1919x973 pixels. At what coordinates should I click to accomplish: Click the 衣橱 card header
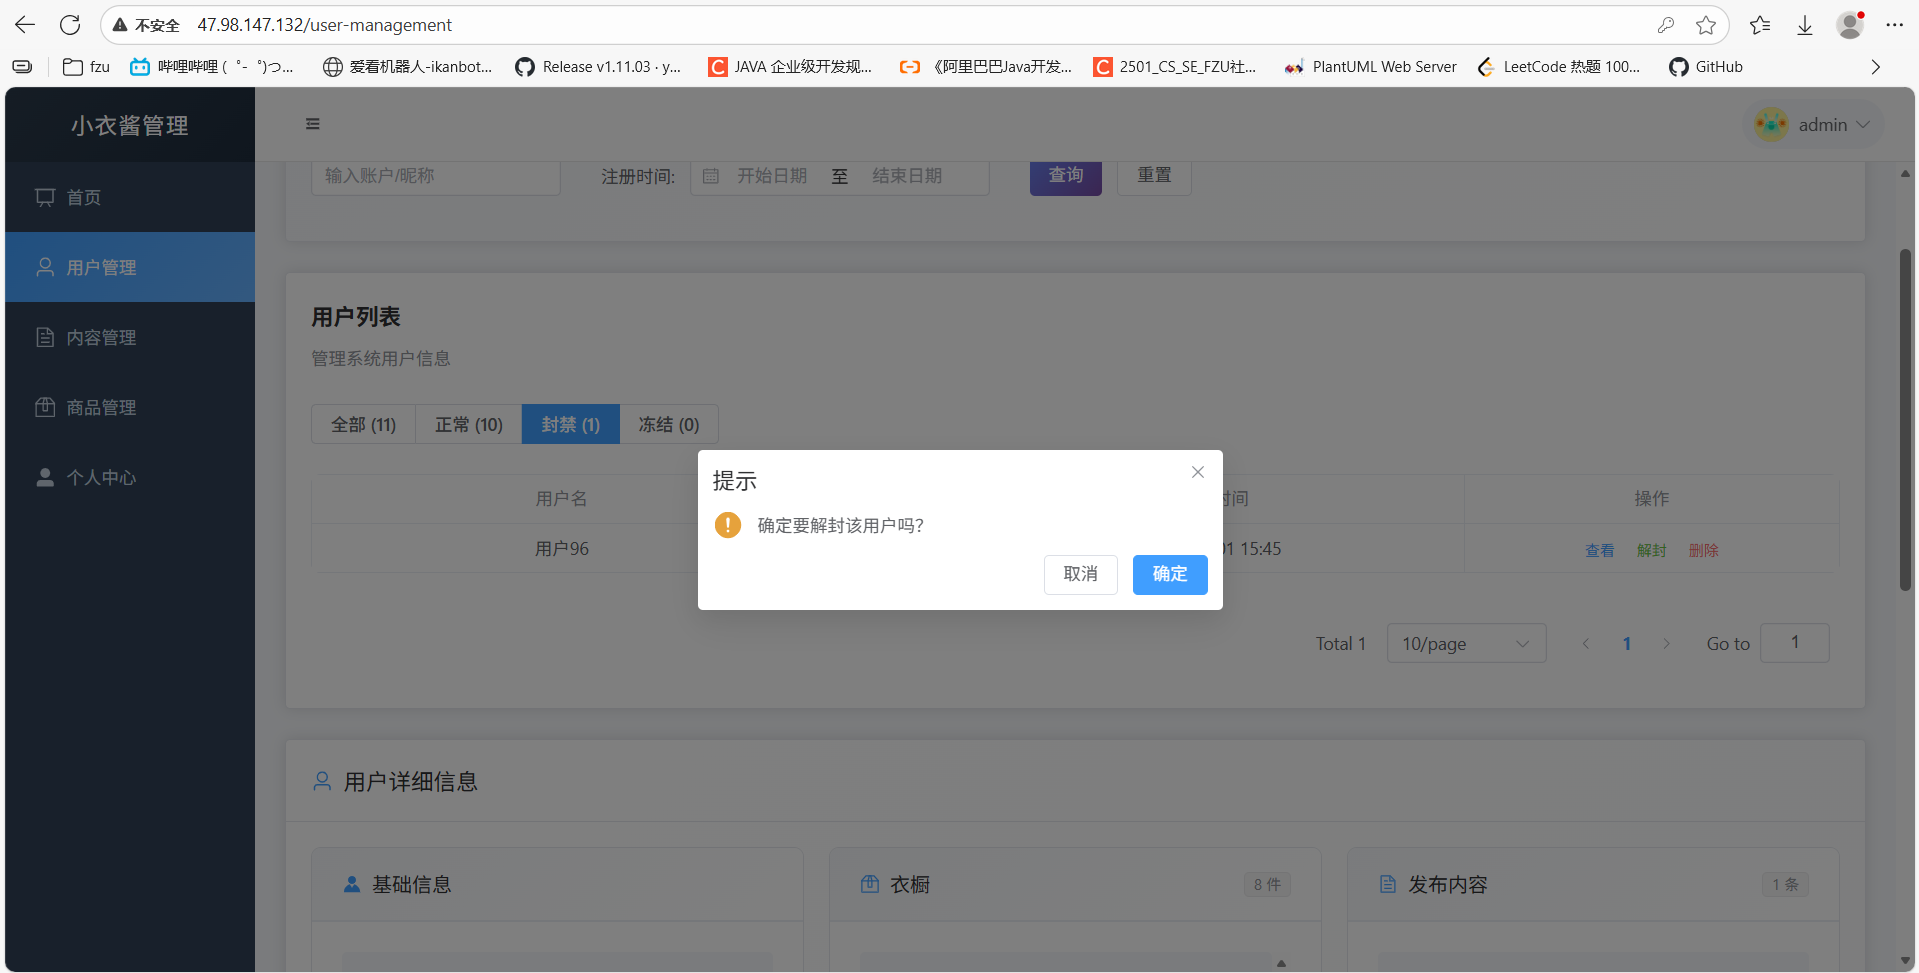pyautogui.click(x=1075, y=884)
